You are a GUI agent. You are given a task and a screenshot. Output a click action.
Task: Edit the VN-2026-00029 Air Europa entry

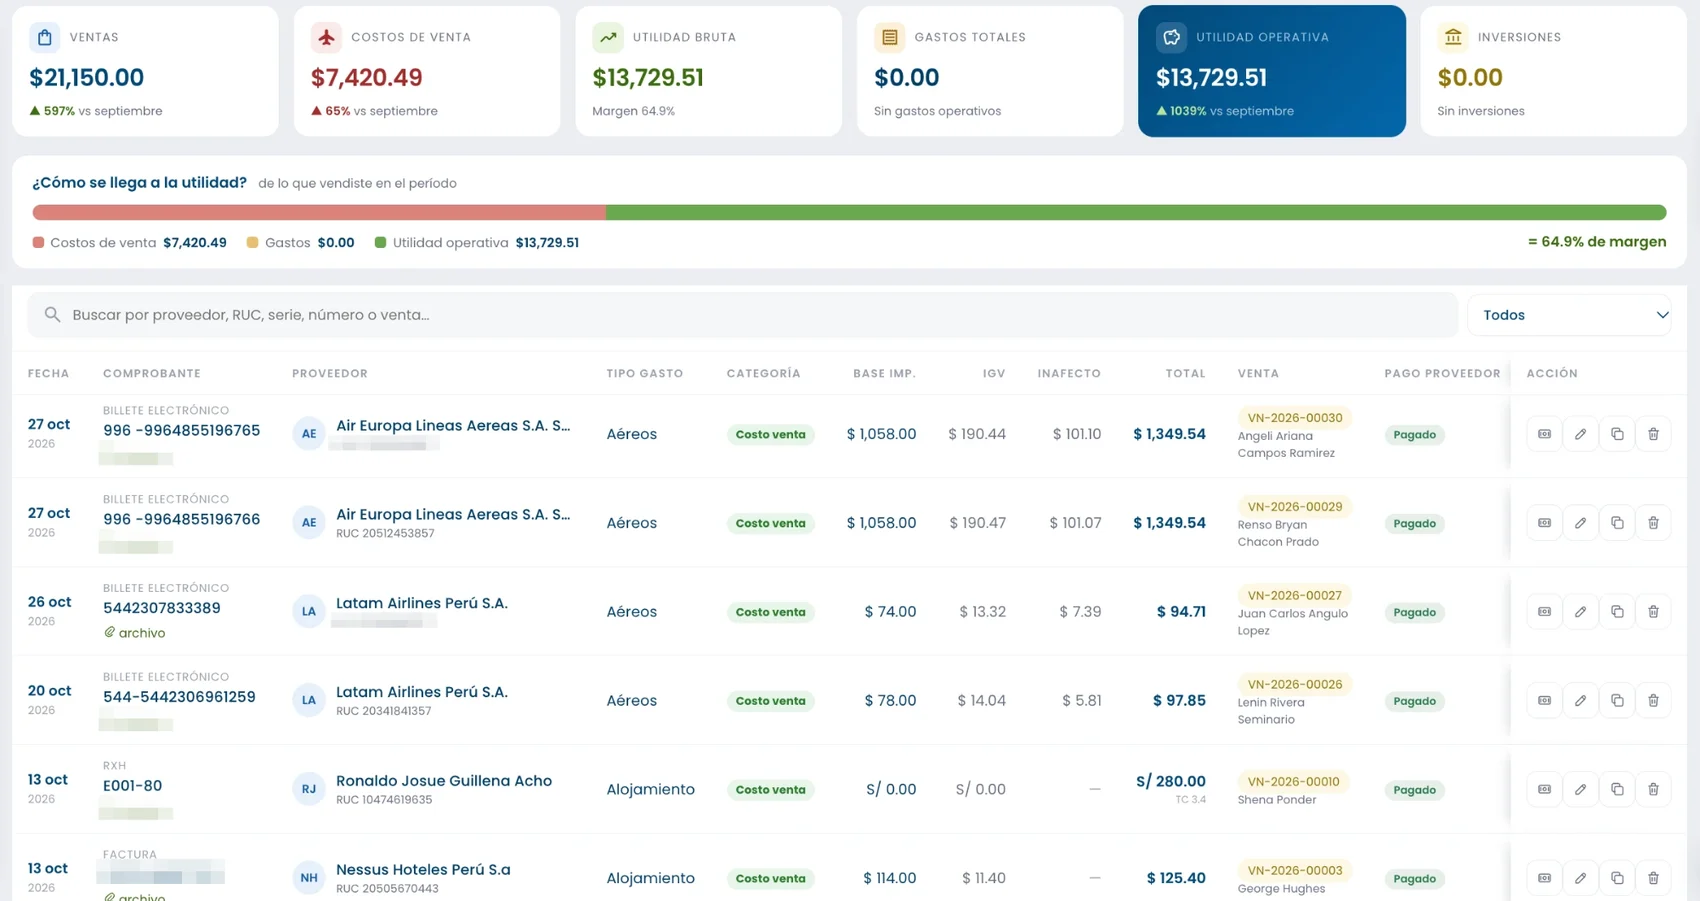click(x=1580, y=523)
